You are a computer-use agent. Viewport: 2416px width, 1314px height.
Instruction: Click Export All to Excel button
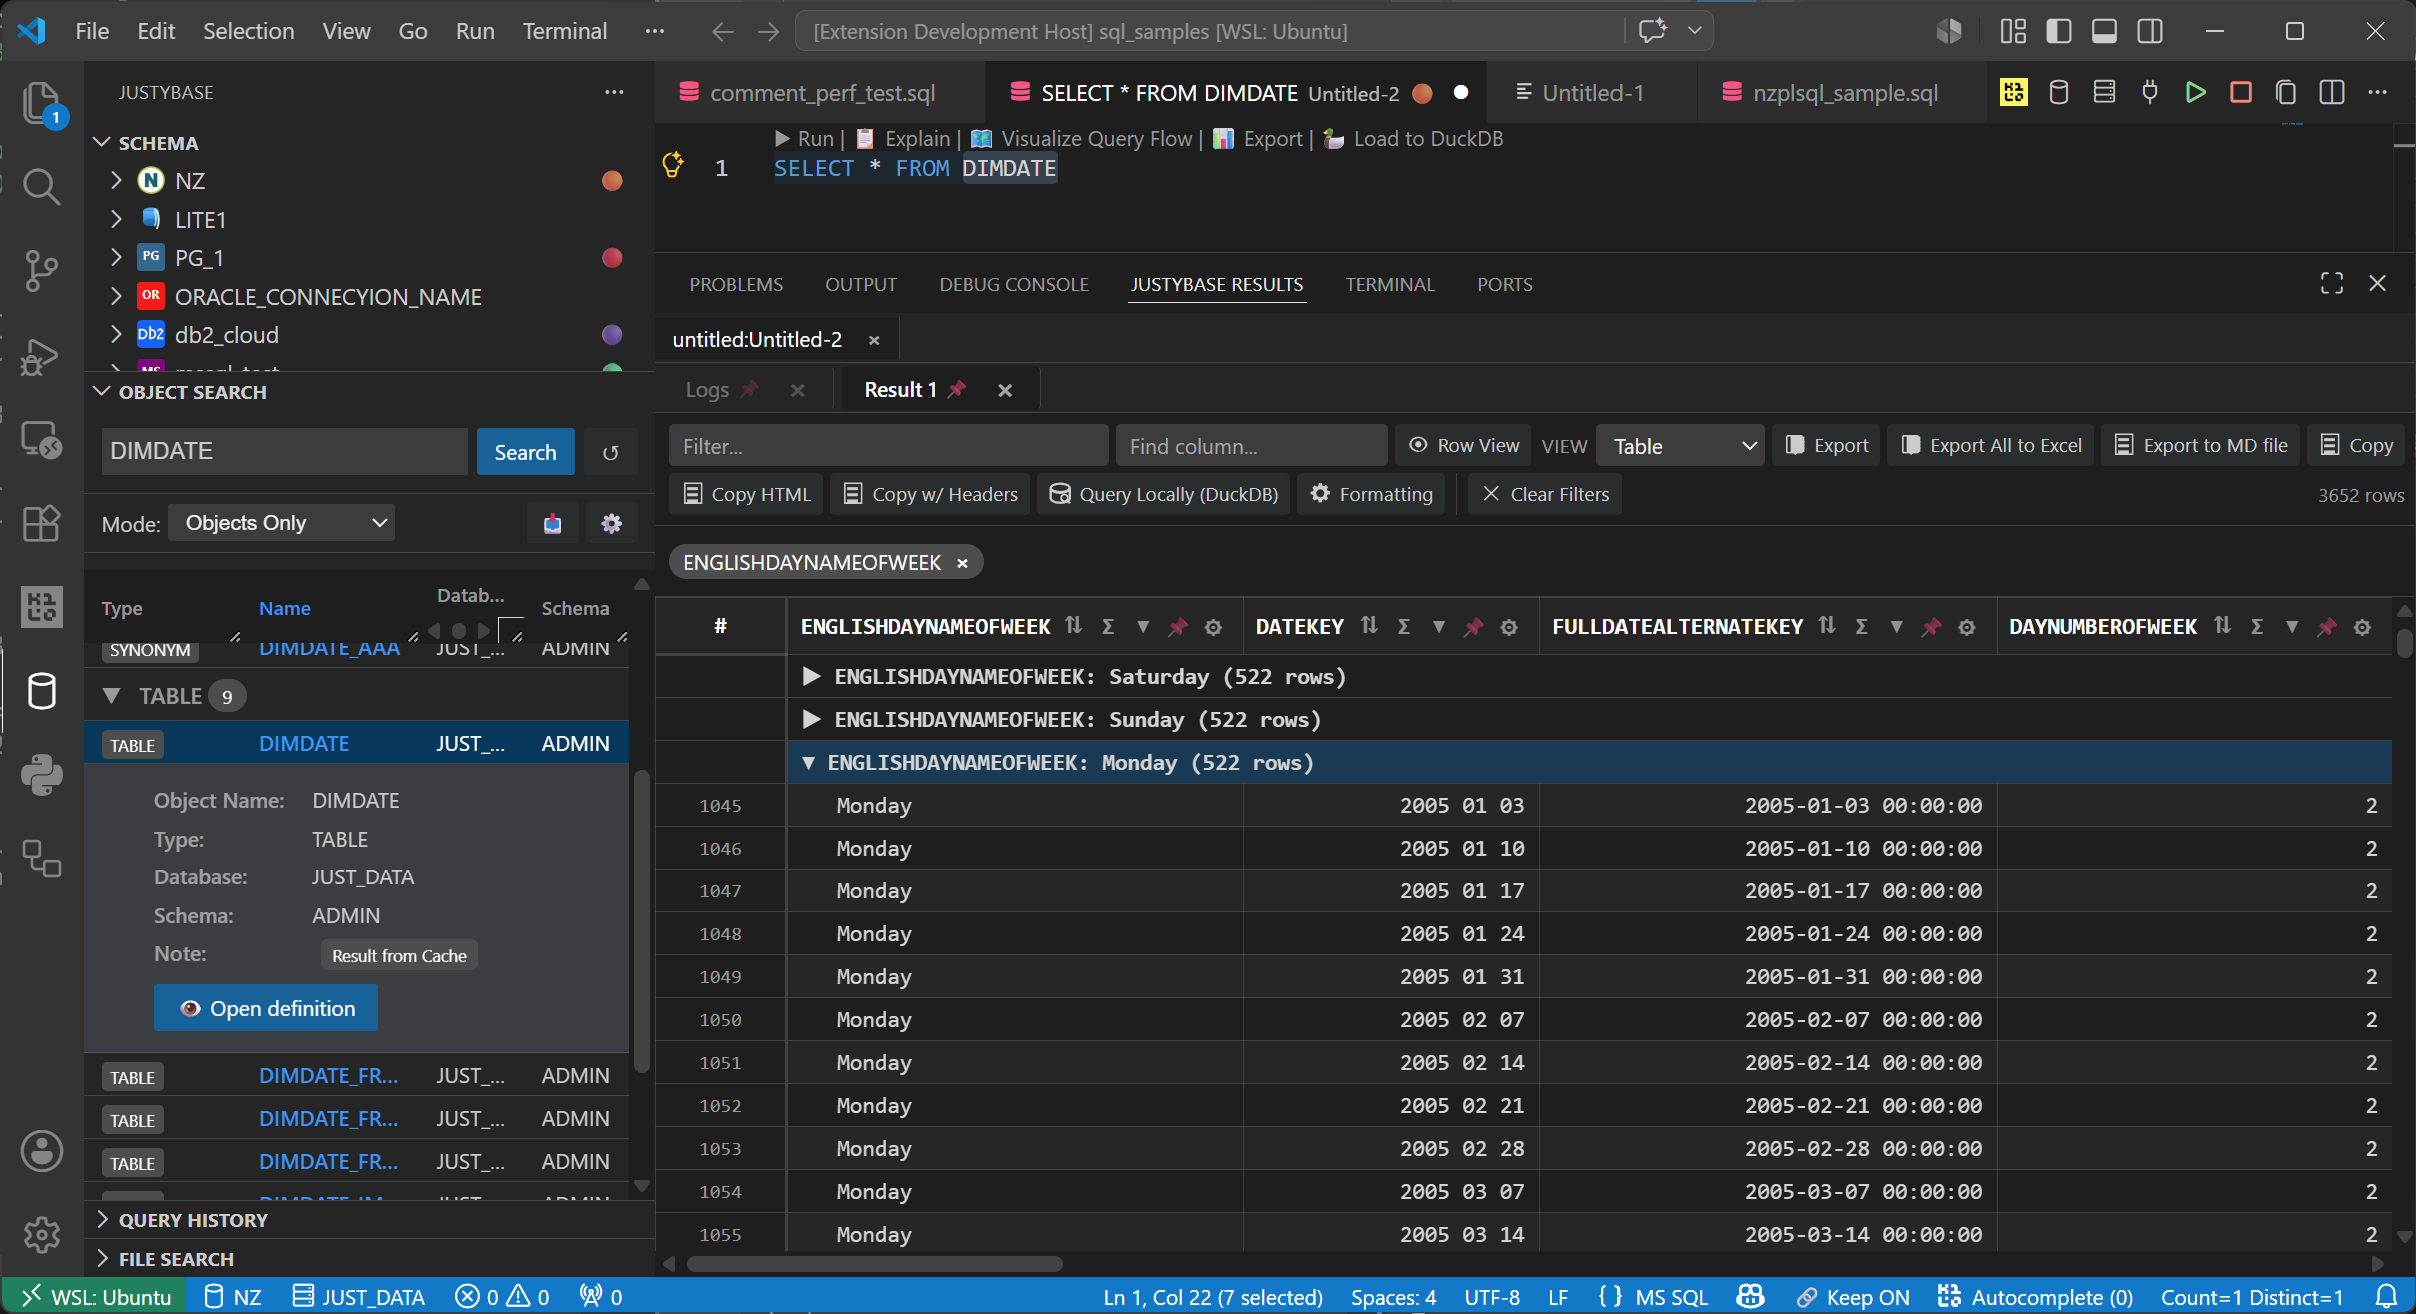click(1991, 445)
